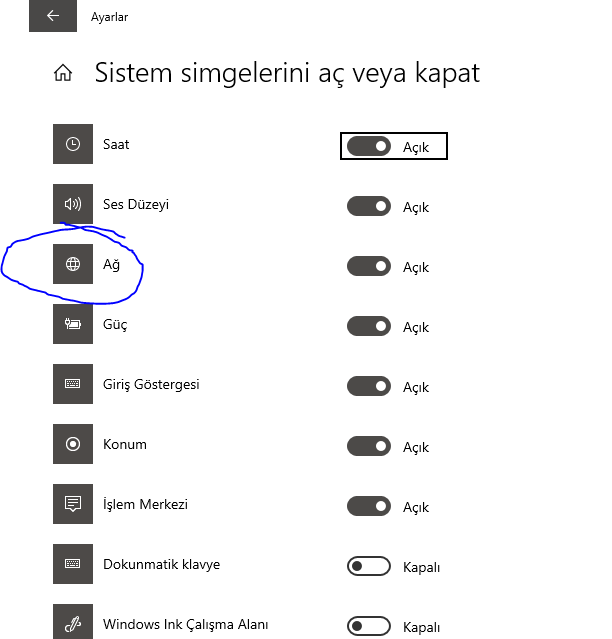Click the back arrow in the title bar

52,16
